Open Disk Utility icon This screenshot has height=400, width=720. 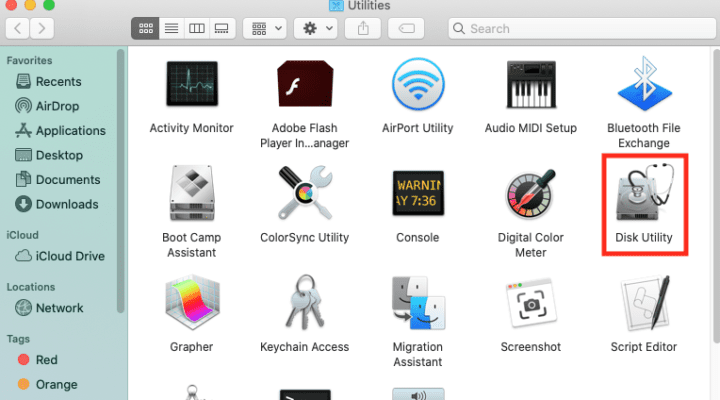click(x=645, y=193)
